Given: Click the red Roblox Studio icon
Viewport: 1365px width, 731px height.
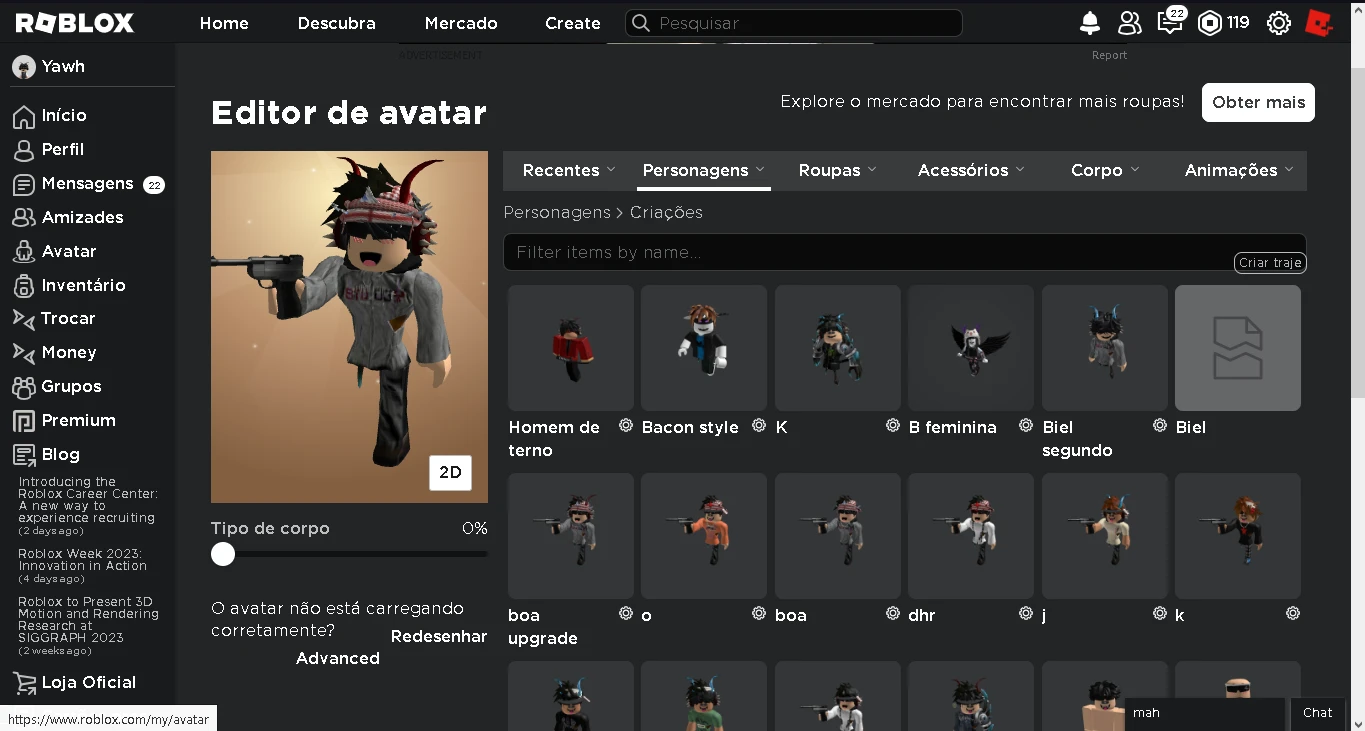Looking at the screenshot, I should pyautogui.click(x=1319, y=23).
